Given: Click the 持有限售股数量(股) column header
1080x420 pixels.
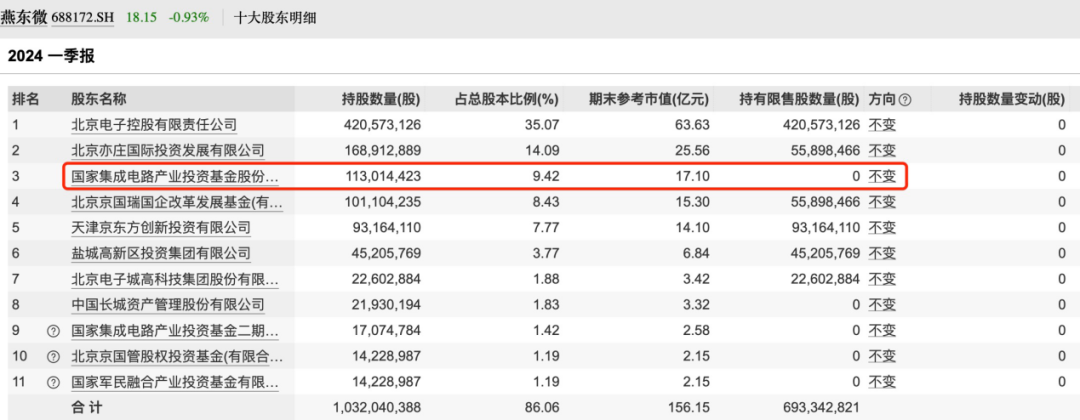Looking at the screenshot, I should (x=800, y=100).
